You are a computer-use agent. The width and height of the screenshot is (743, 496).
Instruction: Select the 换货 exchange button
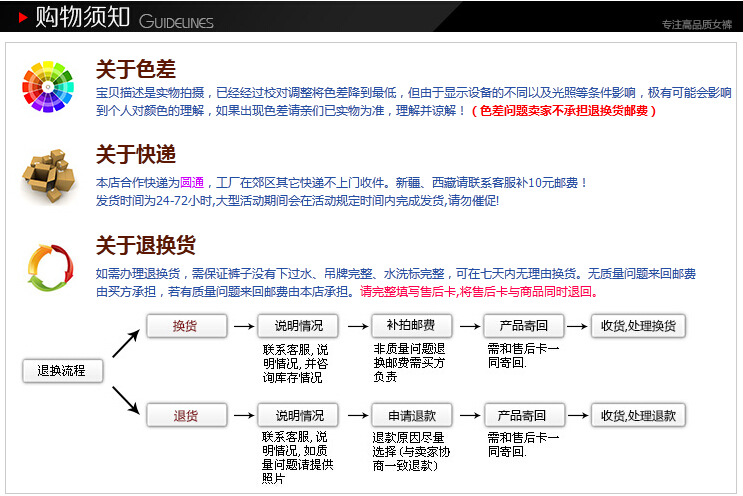tap(186, 326)
